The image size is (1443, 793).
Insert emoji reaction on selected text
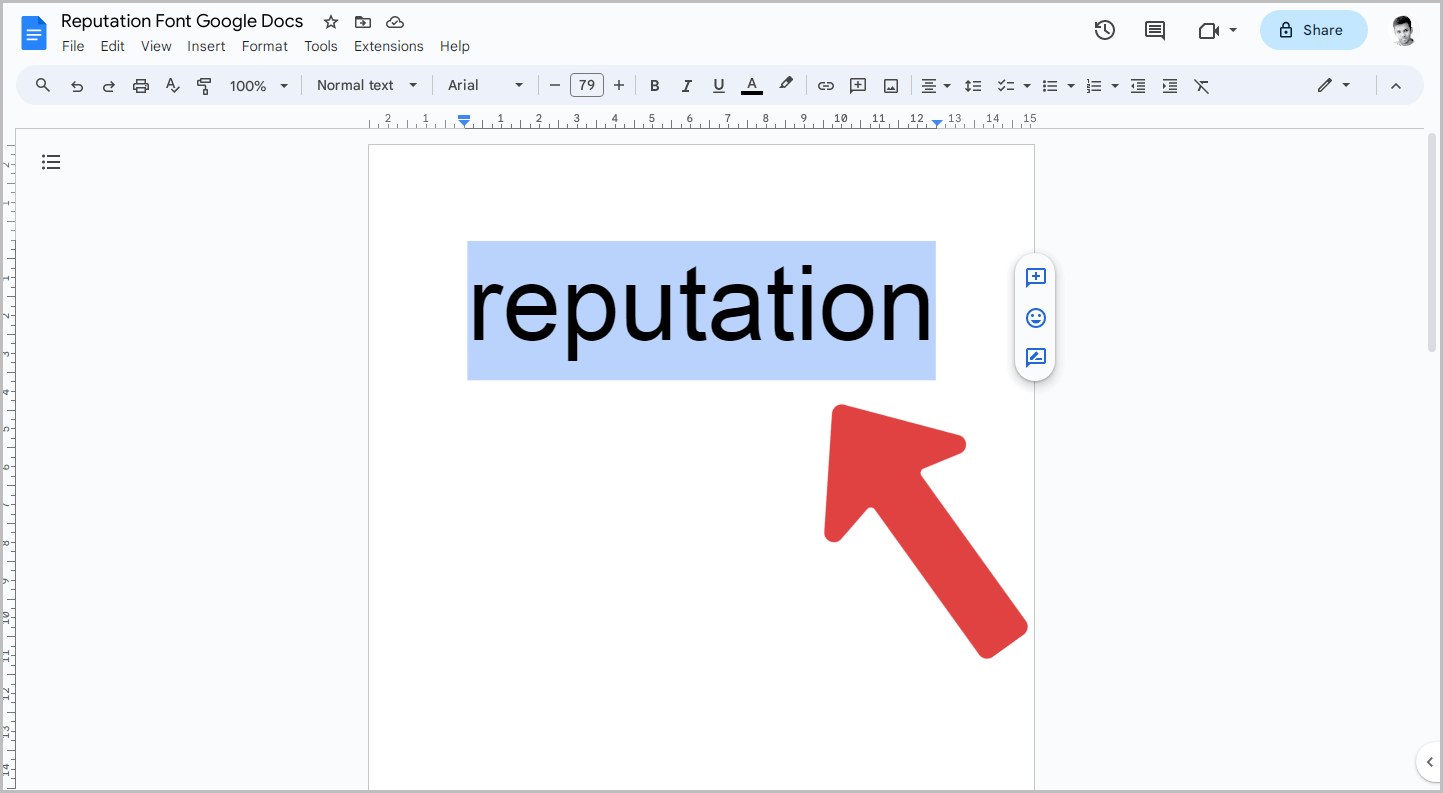coord(1035,317)
